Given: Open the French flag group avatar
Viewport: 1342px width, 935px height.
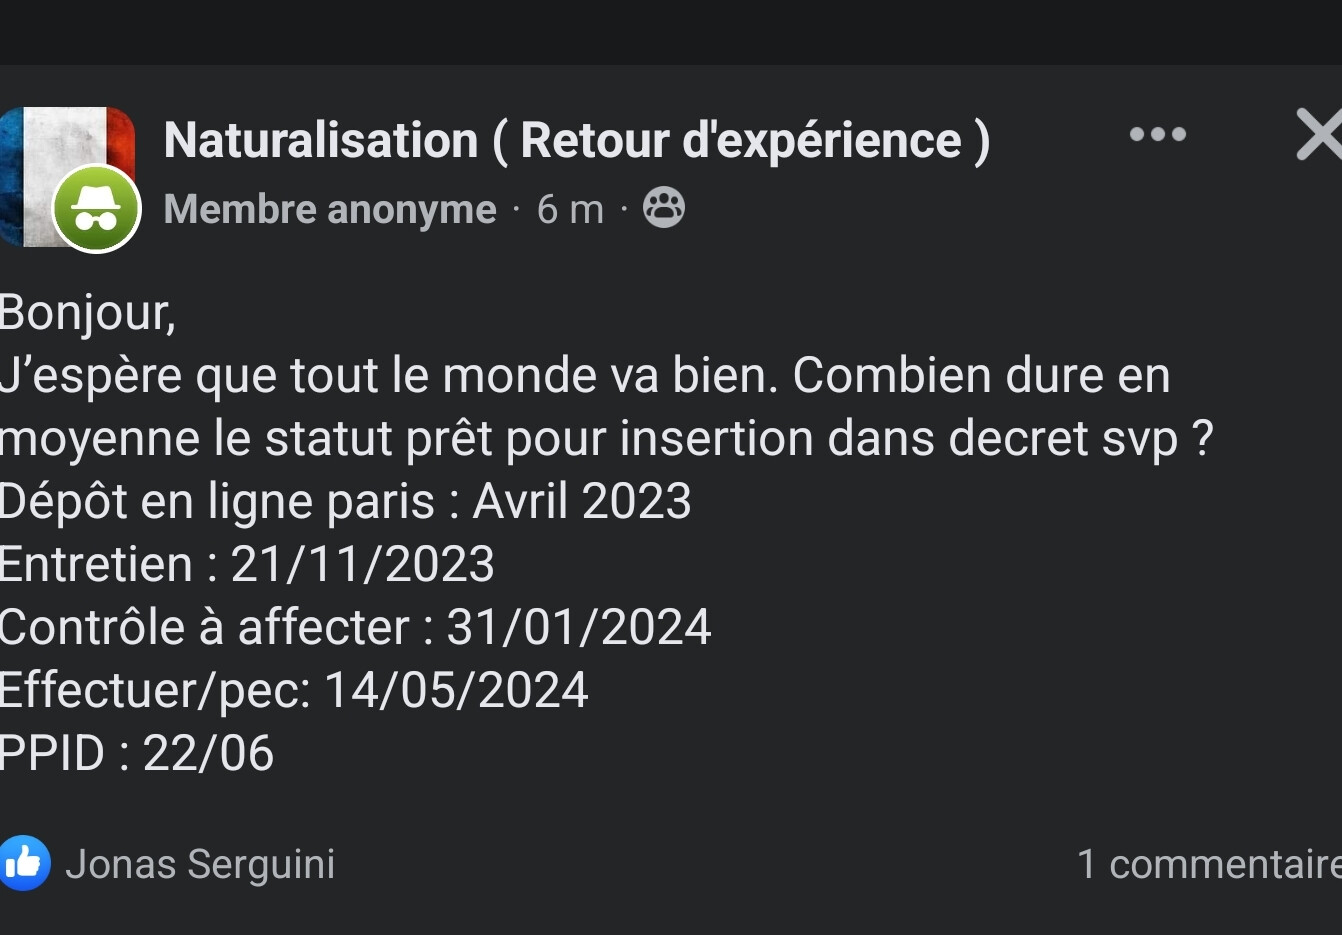Looking at the screenshot, I should [67, 160].
